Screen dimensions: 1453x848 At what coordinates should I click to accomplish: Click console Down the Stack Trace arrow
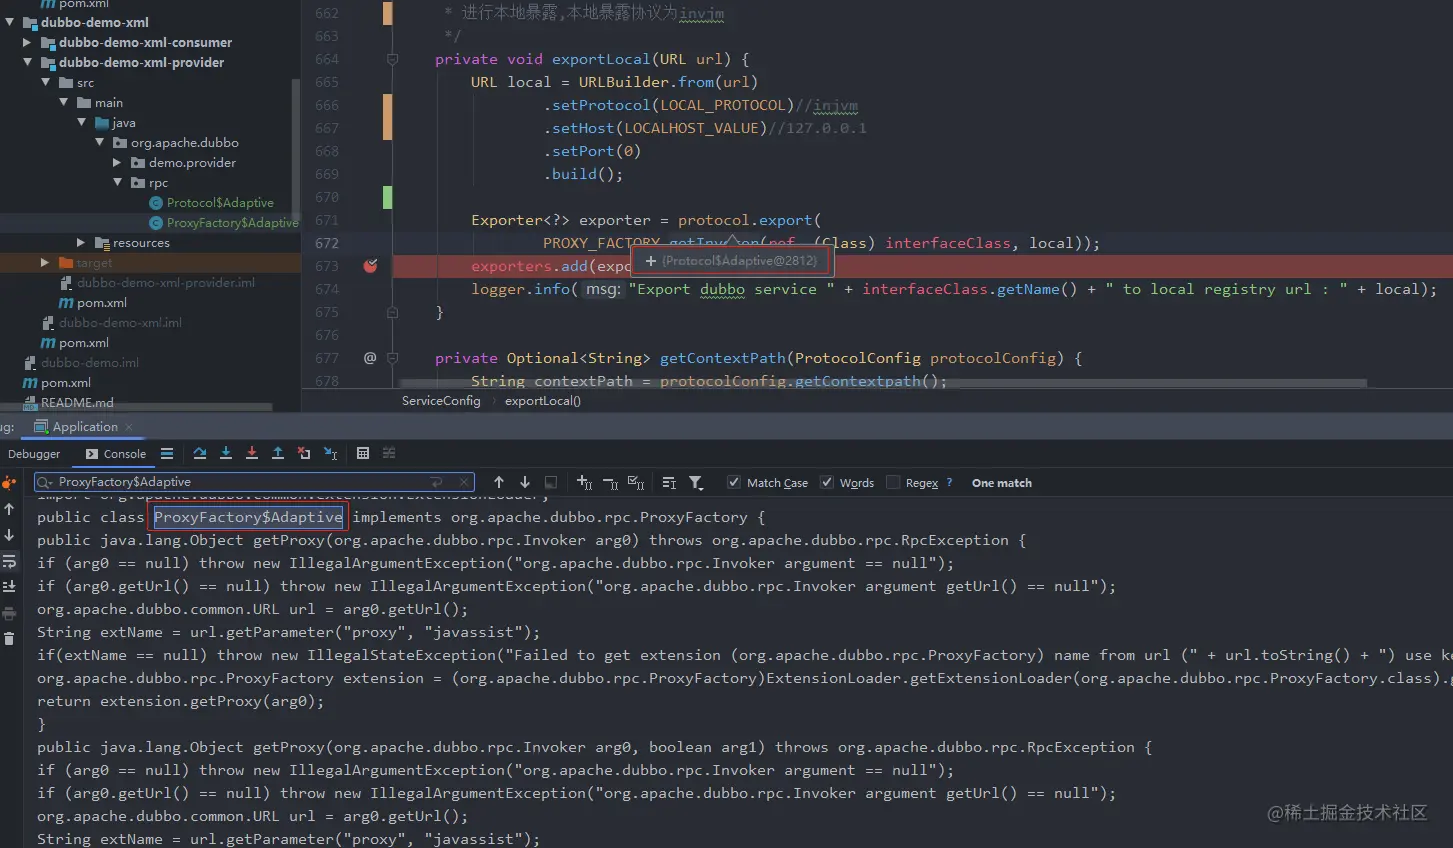pos(9,535)
